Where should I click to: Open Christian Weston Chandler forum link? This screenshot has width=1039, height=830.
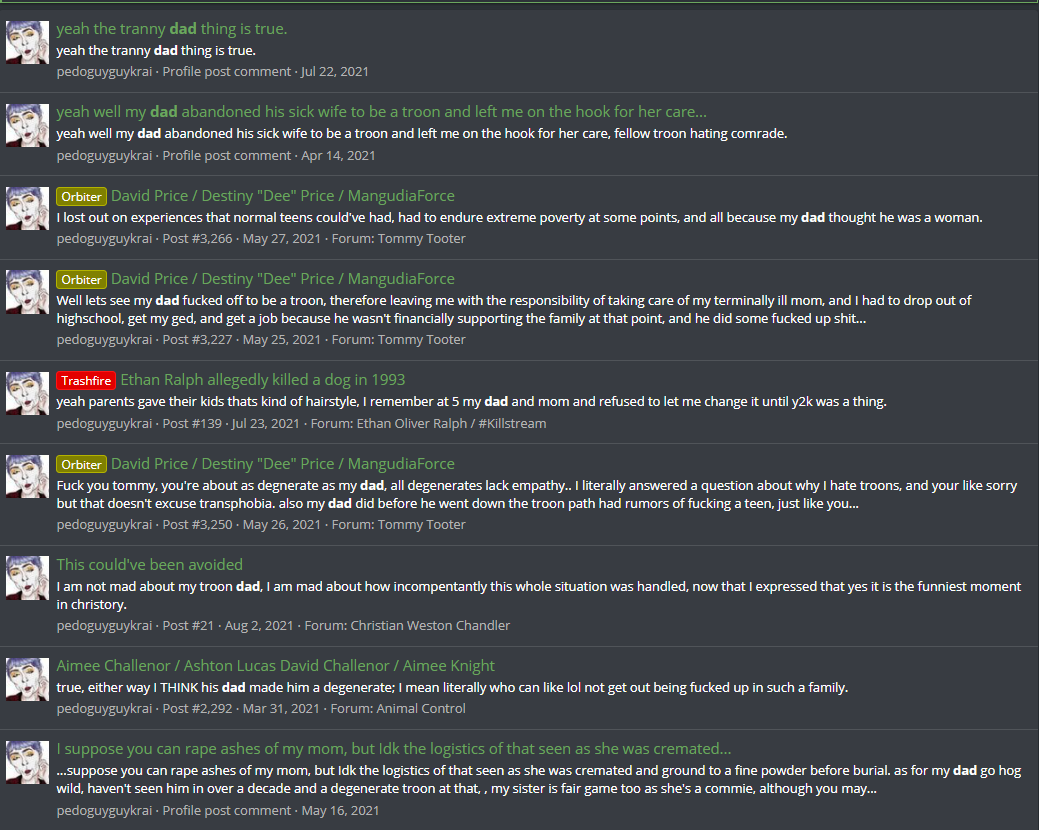click(430, 625)
